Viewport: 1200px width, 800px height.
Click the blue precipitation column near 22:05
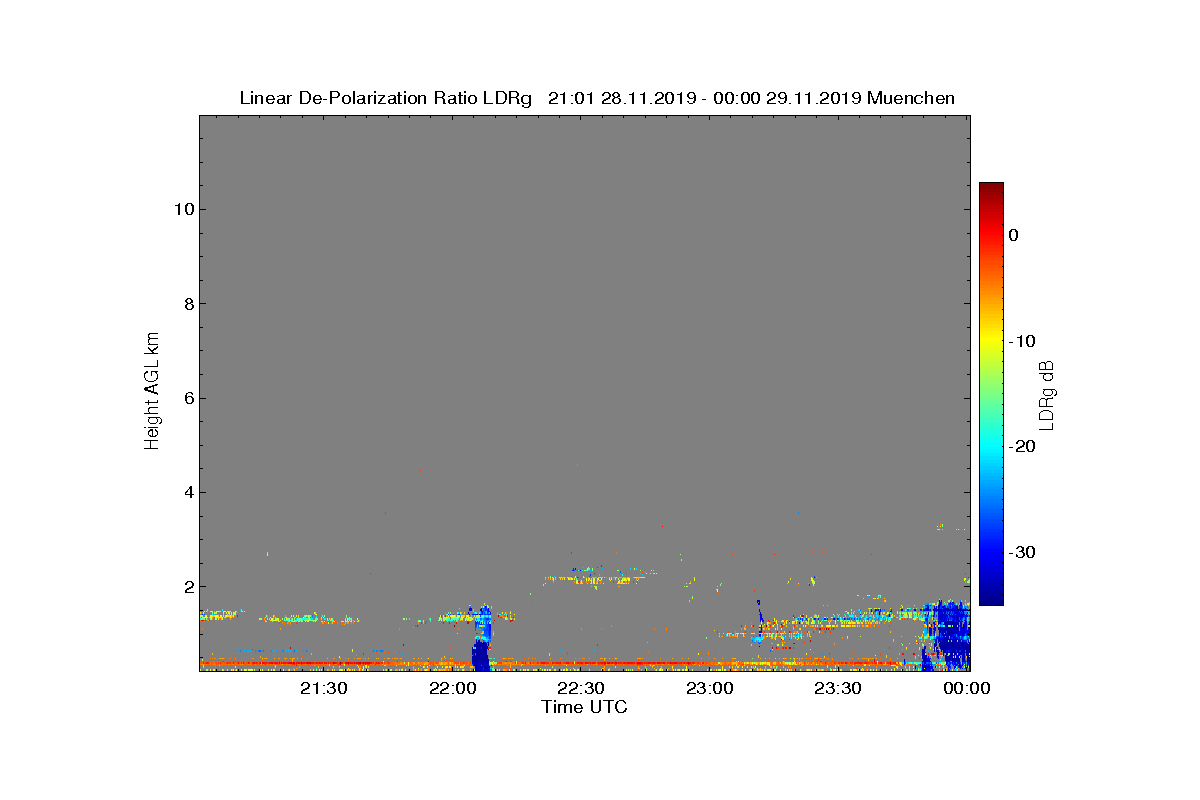pos(482,640)
